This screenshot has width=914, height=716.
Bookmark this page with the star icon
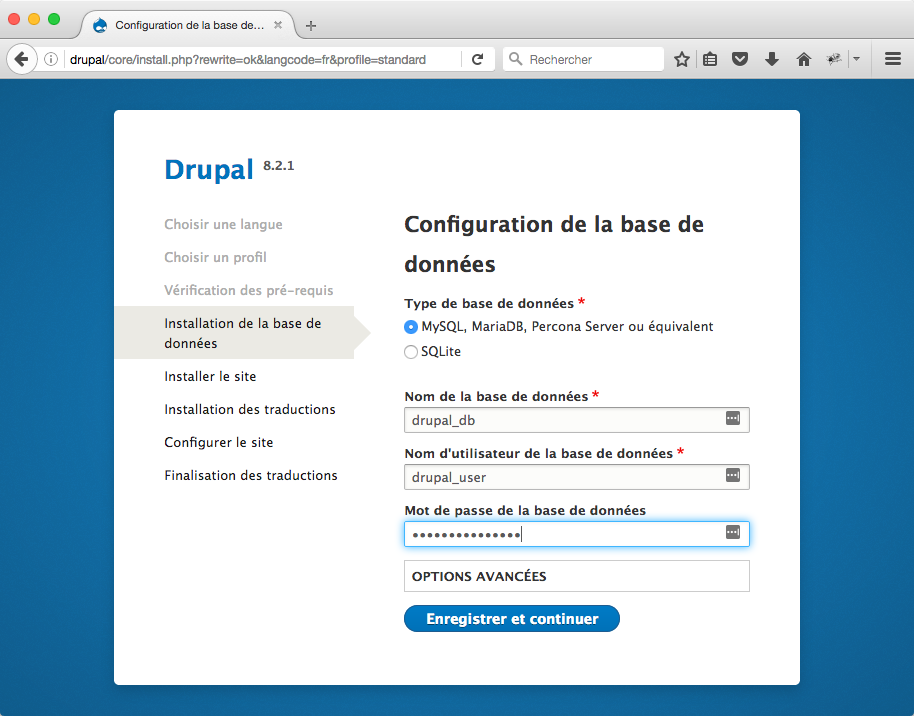681,59
